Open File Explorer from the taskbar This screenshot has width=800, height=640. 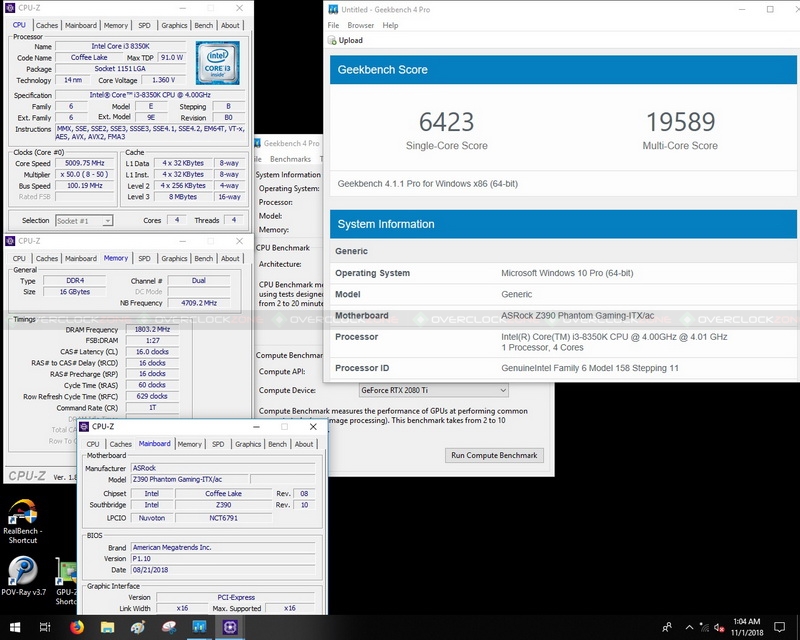[x=107, y=627]
